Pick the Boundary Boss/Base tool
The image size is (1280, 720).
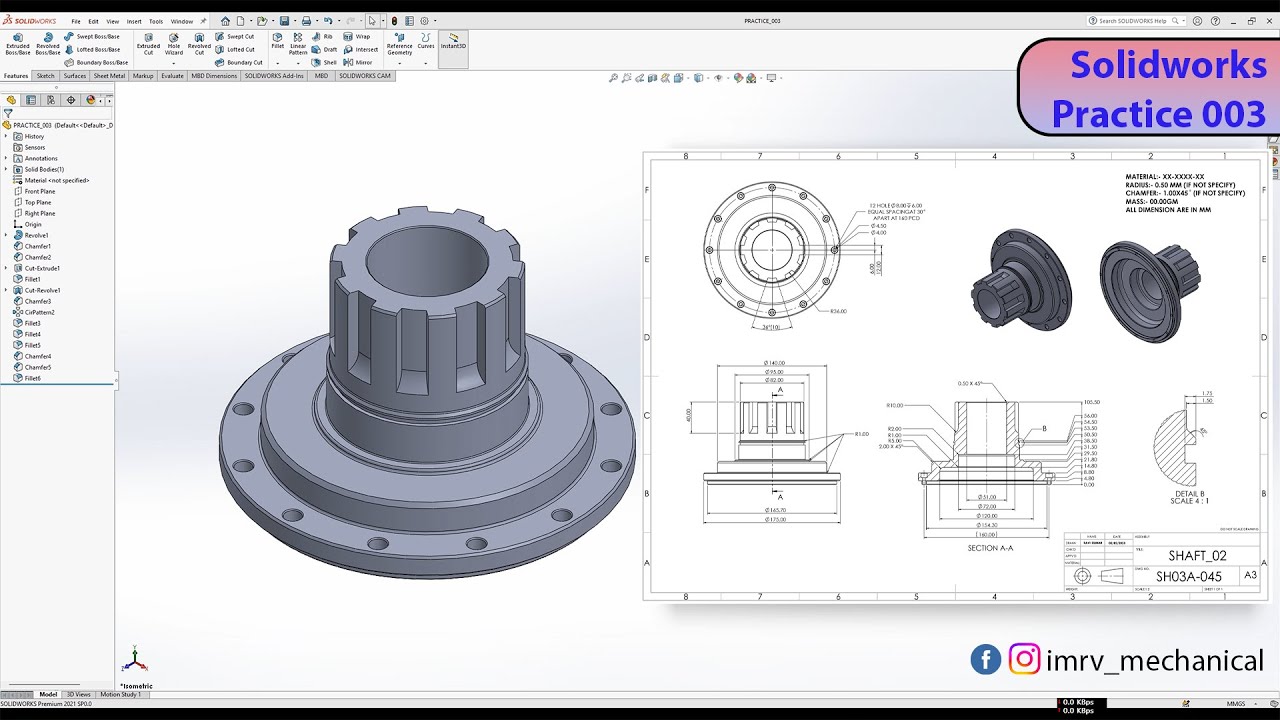pyautogui.click(x=96, y=62)
